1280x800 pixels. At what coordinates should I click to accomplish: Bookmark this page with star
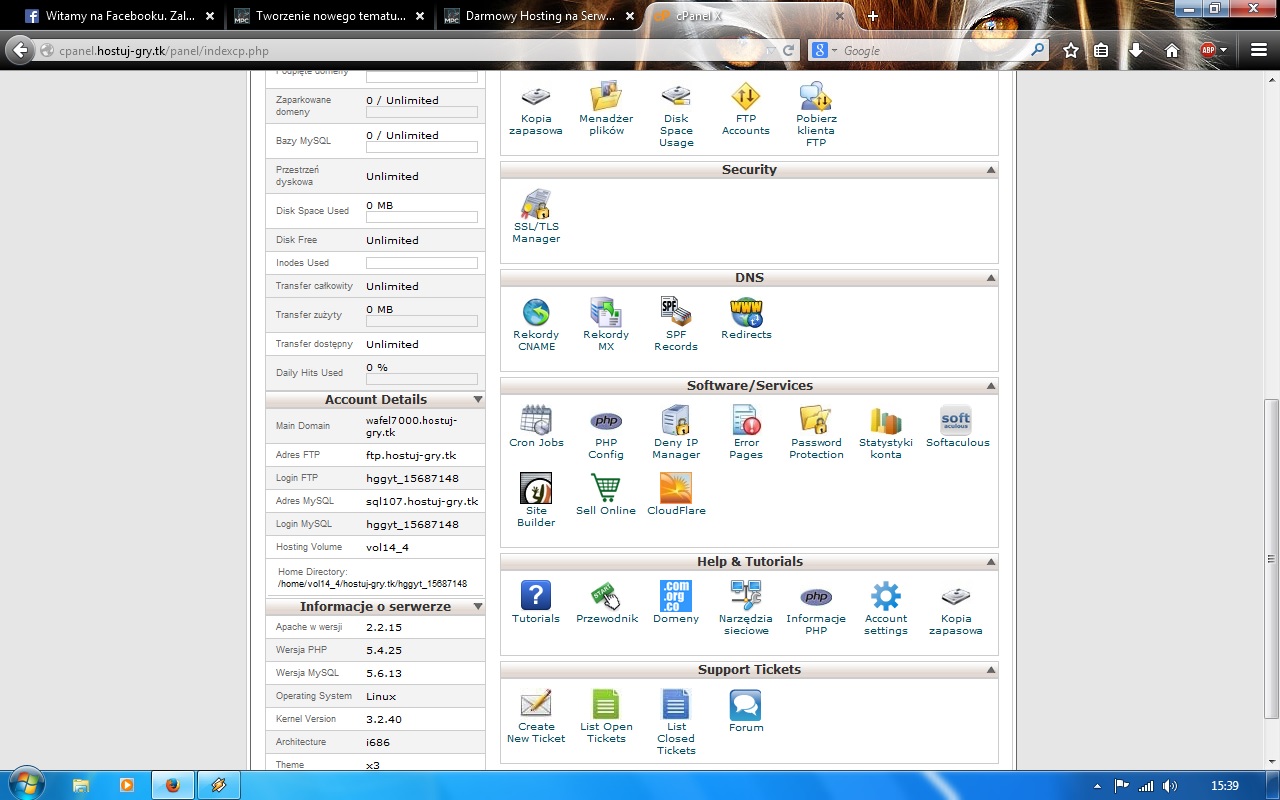[x=1071, y=50]
